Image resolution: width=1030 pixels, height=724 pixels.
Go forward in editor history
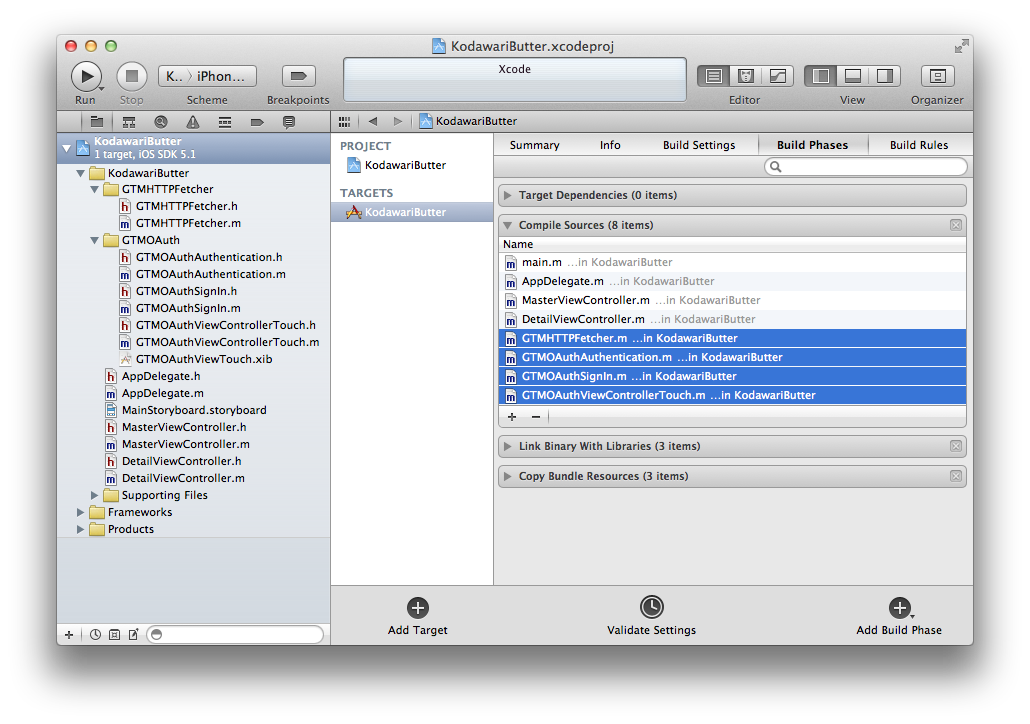[x=397, y=122]
